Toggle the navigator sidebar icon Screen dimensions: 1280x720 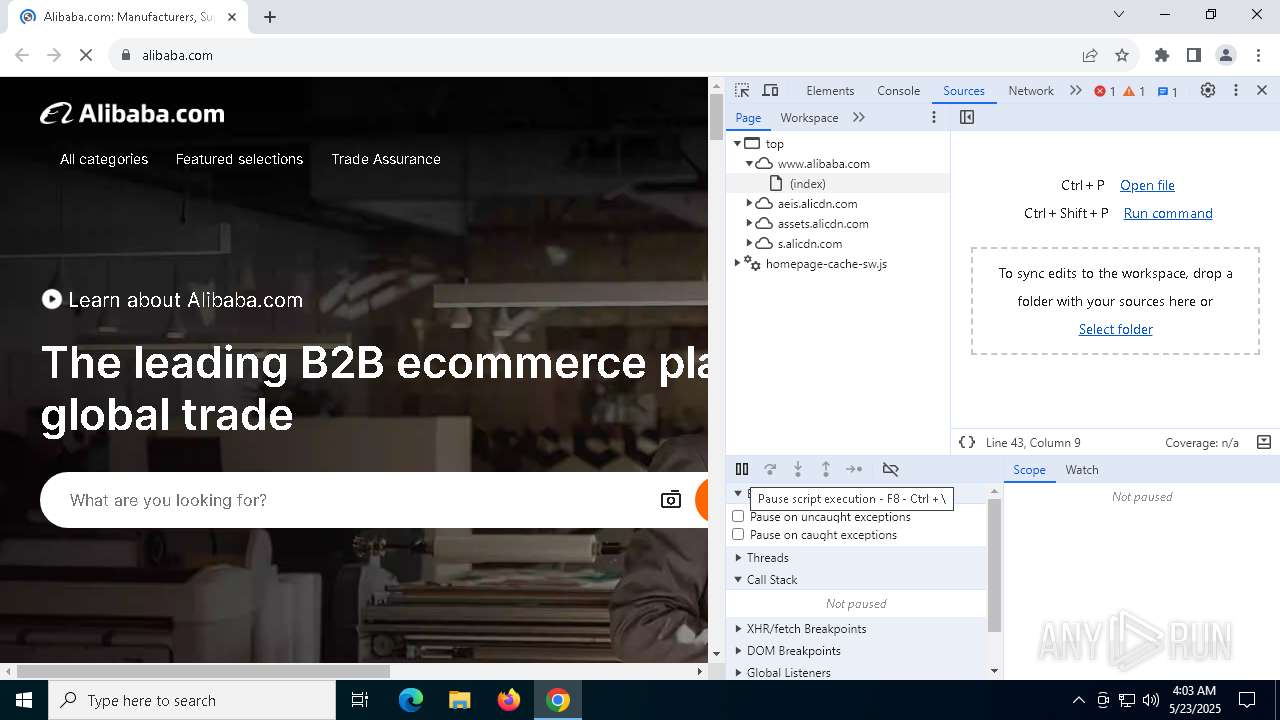tap(966, 117)
